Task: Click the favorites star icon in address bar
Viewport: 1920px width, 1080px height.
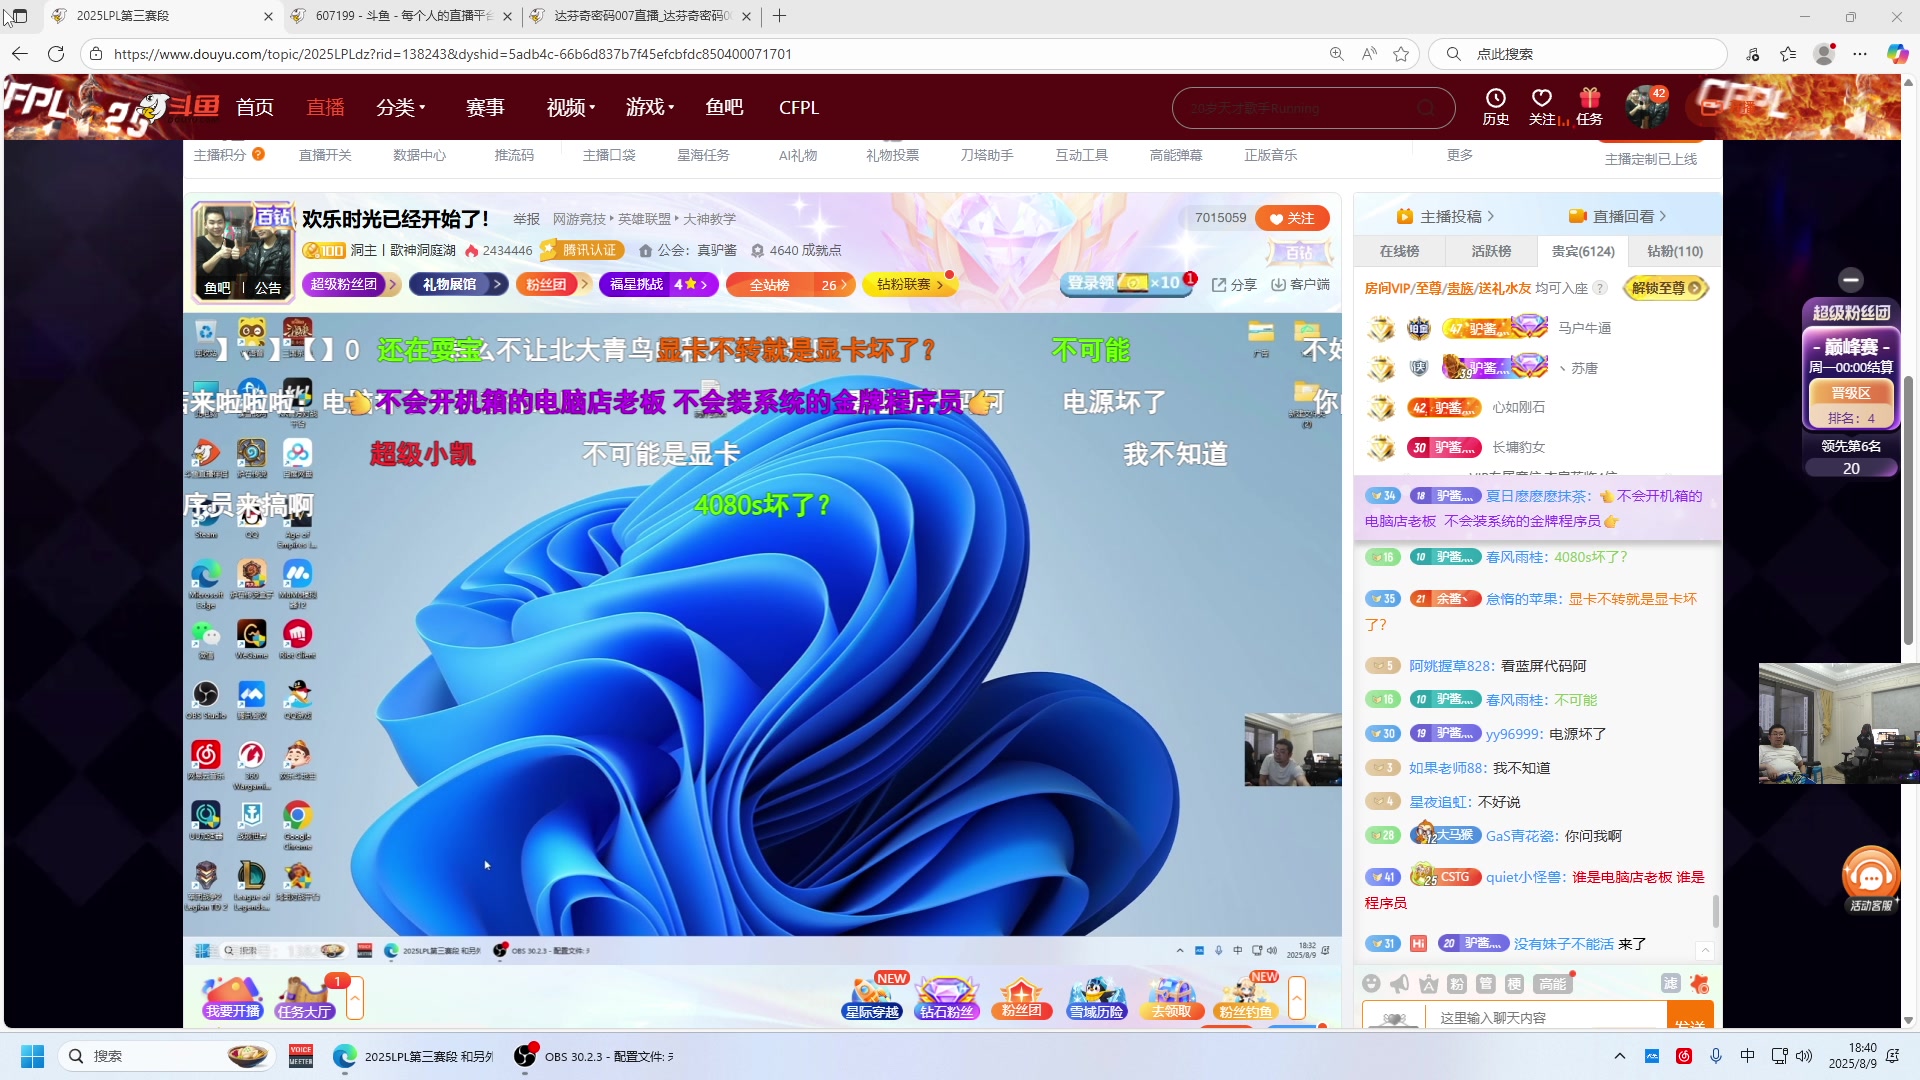Action: point(1401,54)
